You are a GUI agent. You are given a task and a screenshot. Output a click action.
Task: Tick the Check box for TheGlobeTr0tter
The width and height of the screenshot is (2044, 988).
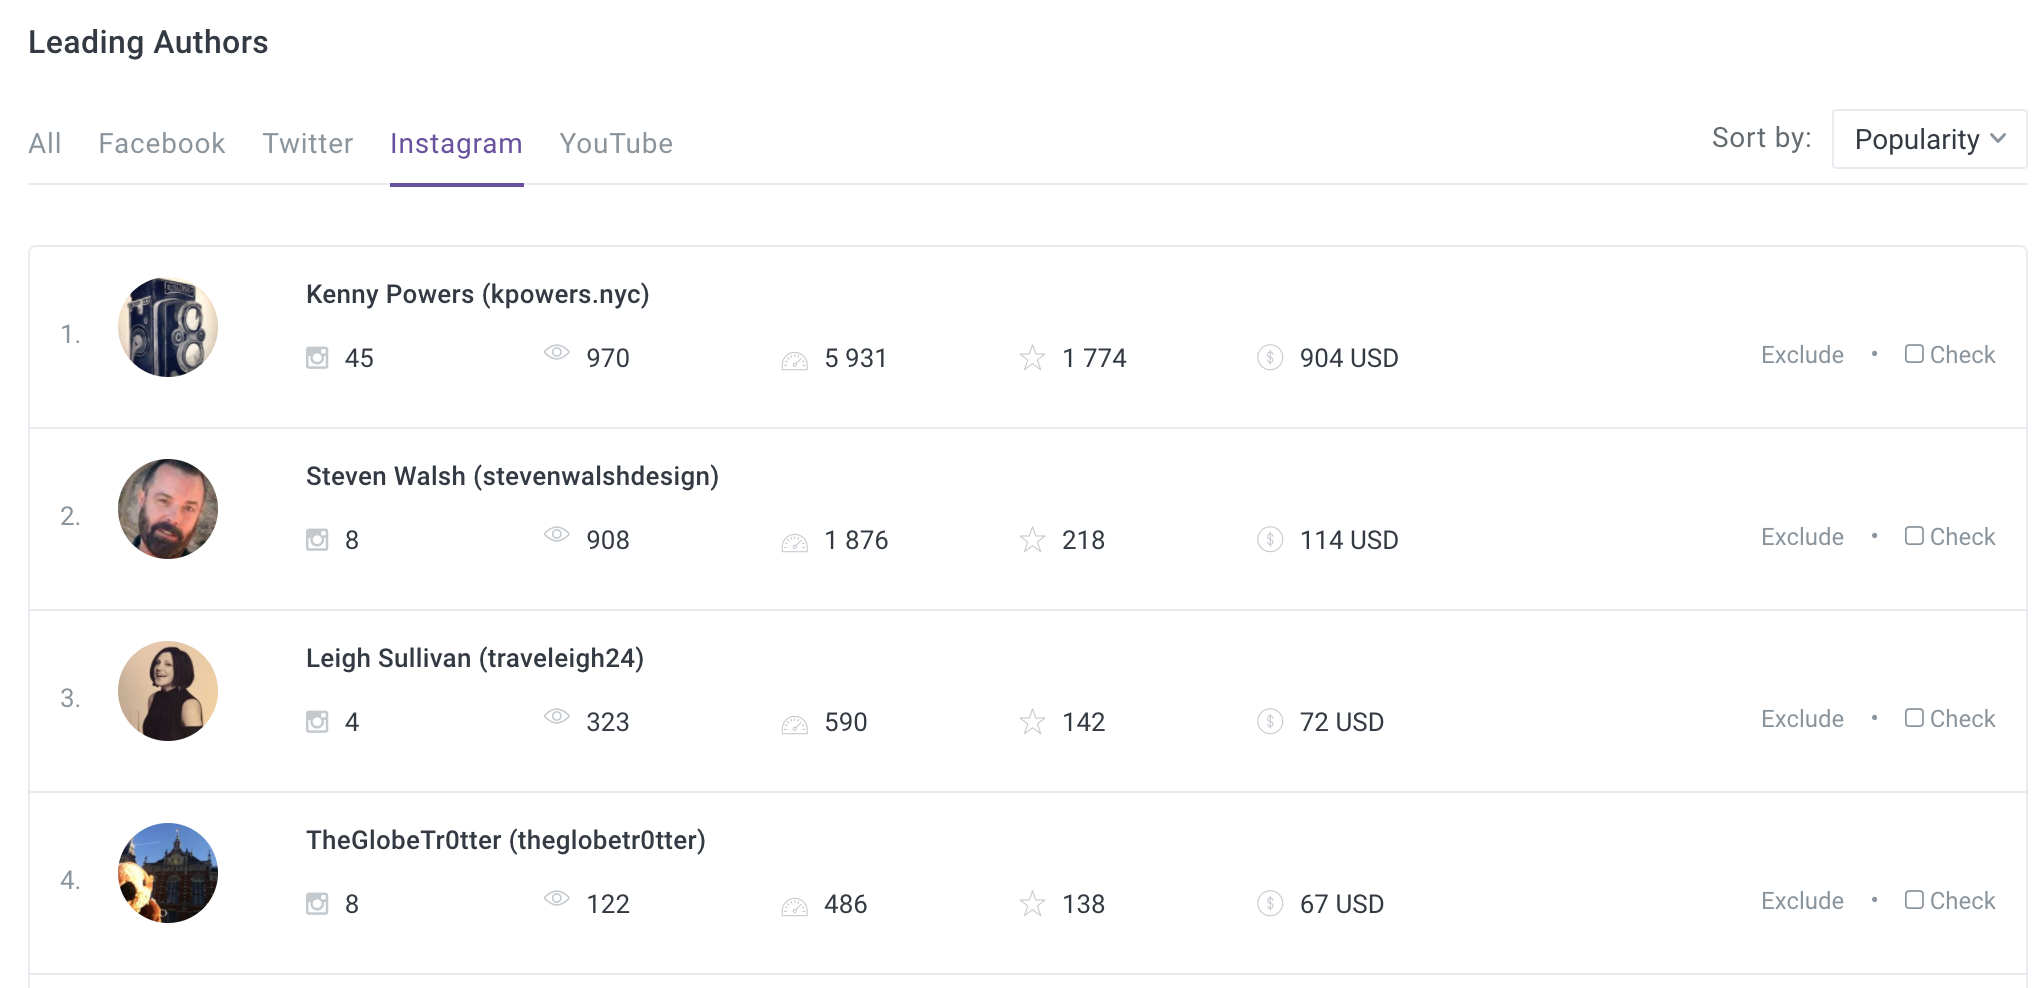(1914, 900)
